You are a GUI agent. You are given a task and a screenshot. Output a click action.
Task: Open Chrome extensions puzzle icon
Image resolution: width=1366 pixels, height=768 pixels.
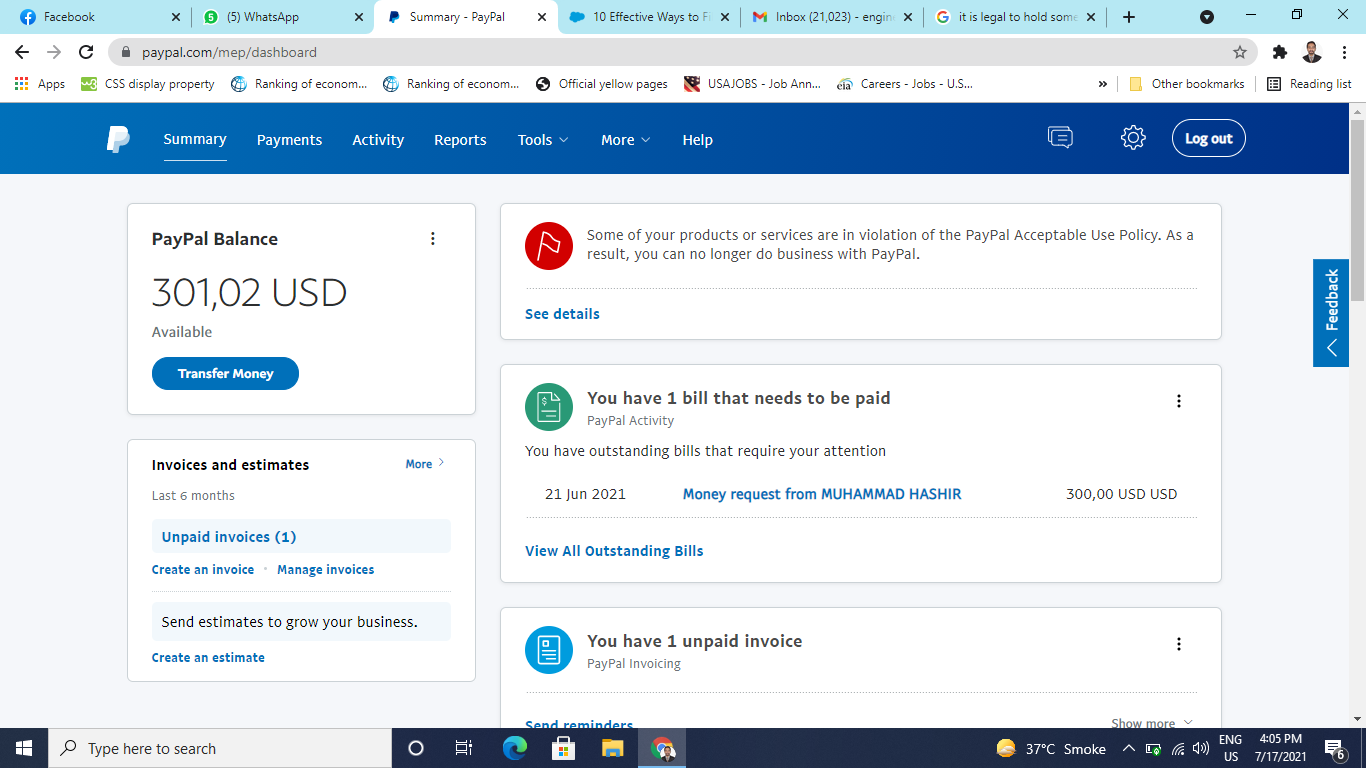point(1280,52)
